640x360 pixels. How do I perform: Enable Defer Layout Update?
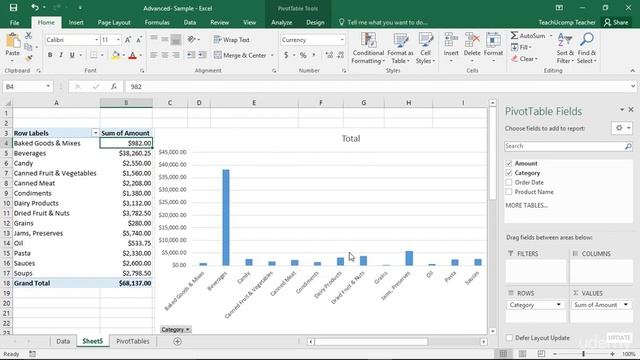point(509,338)
